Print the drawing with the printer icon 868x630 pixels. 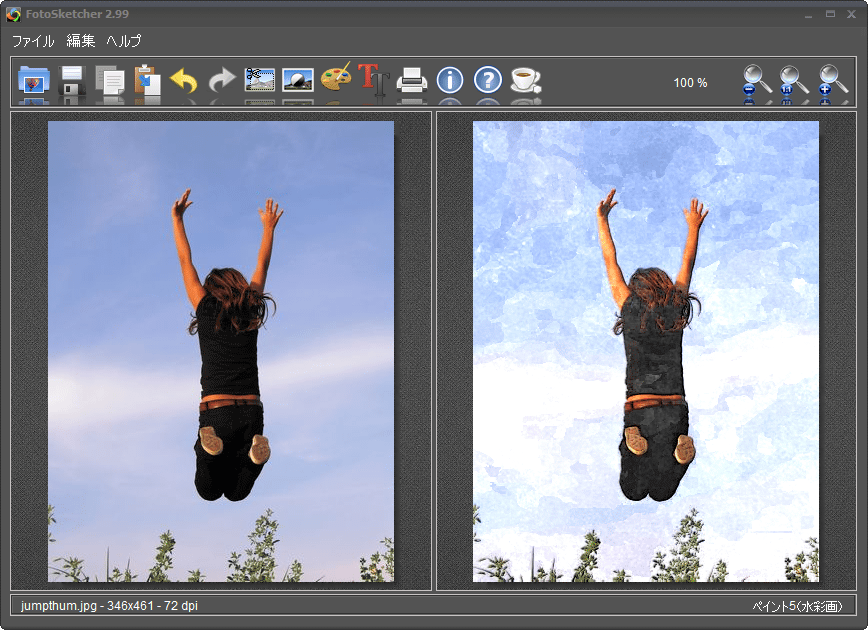(412, 80)
